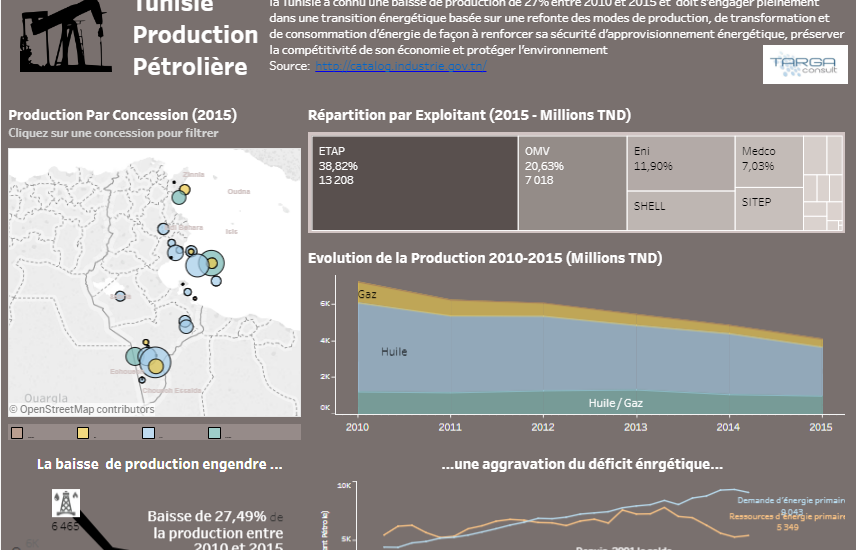
Task: Click the Evolution de la Production 2010-2015 heading
Action: click(485, 258)
